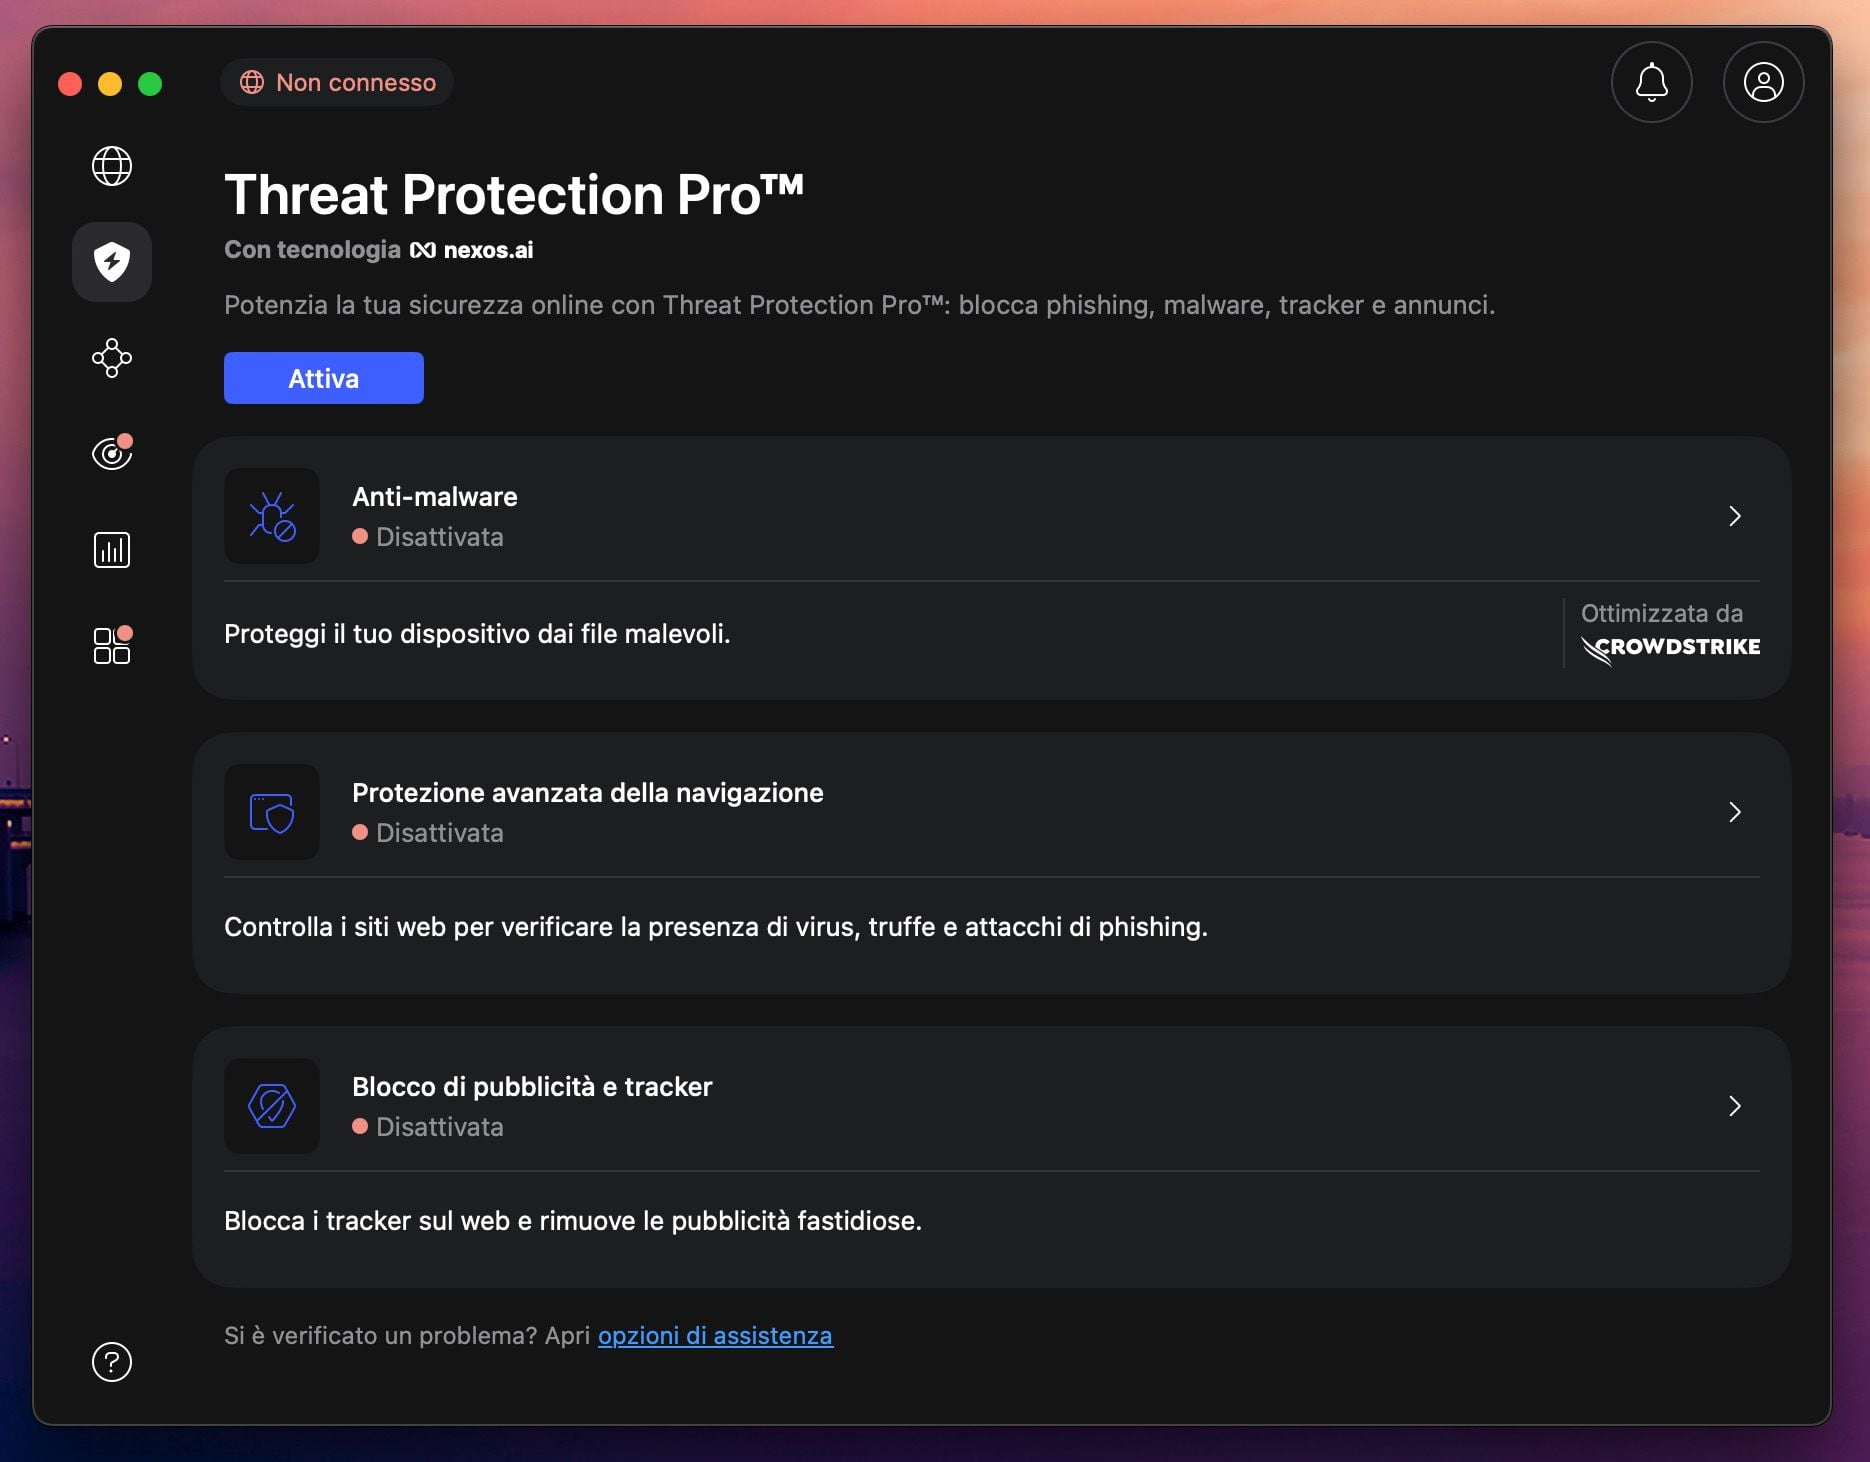Click the Blocco di pubblicità e tracker title

tap(532, 1087)
